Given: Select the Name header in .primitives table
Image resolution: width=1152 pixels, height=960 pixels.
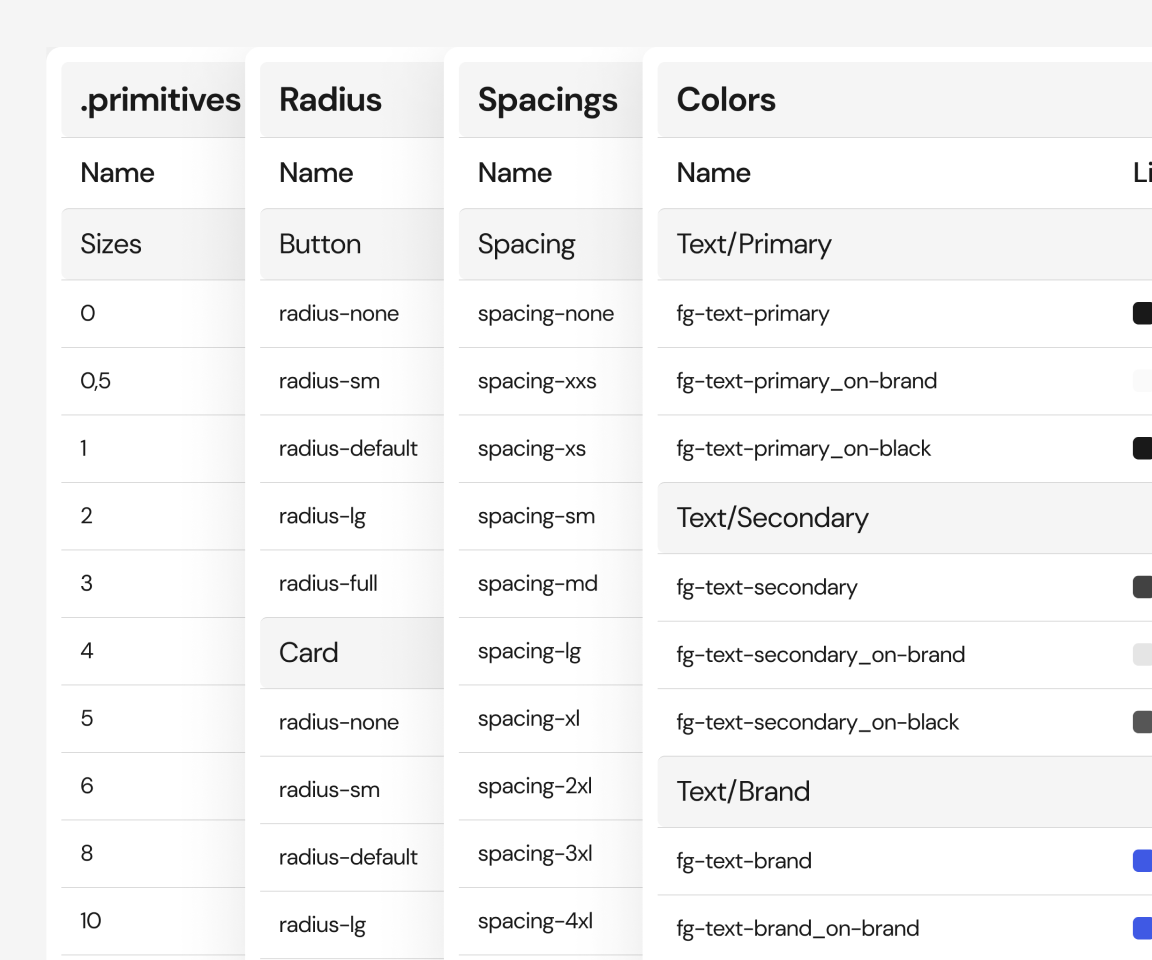Looking at the screenshot, I should pos(118,173).
